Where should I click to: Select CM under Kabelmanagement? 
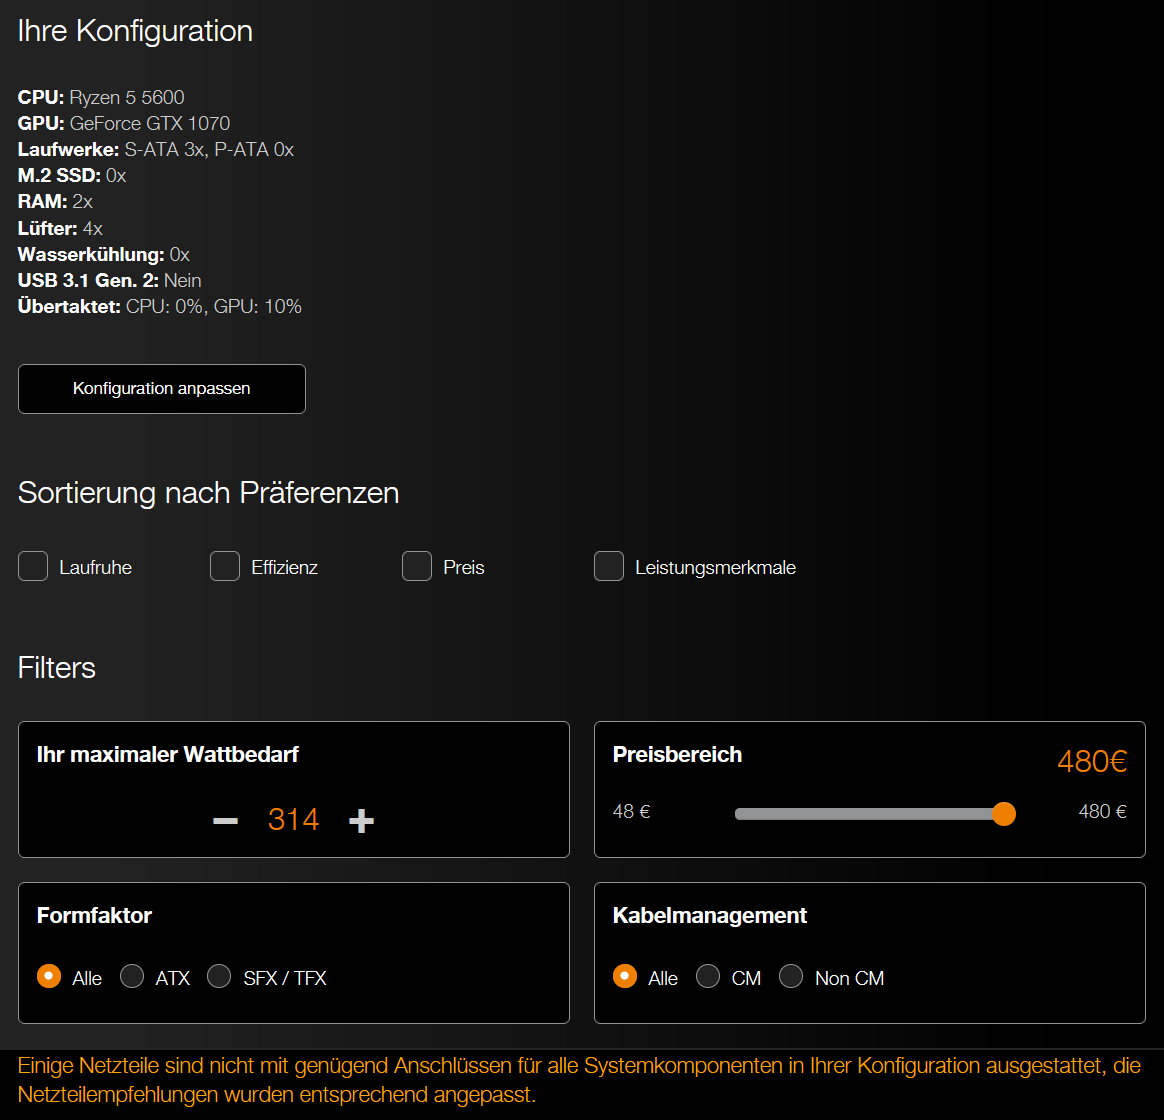(708, 976)
